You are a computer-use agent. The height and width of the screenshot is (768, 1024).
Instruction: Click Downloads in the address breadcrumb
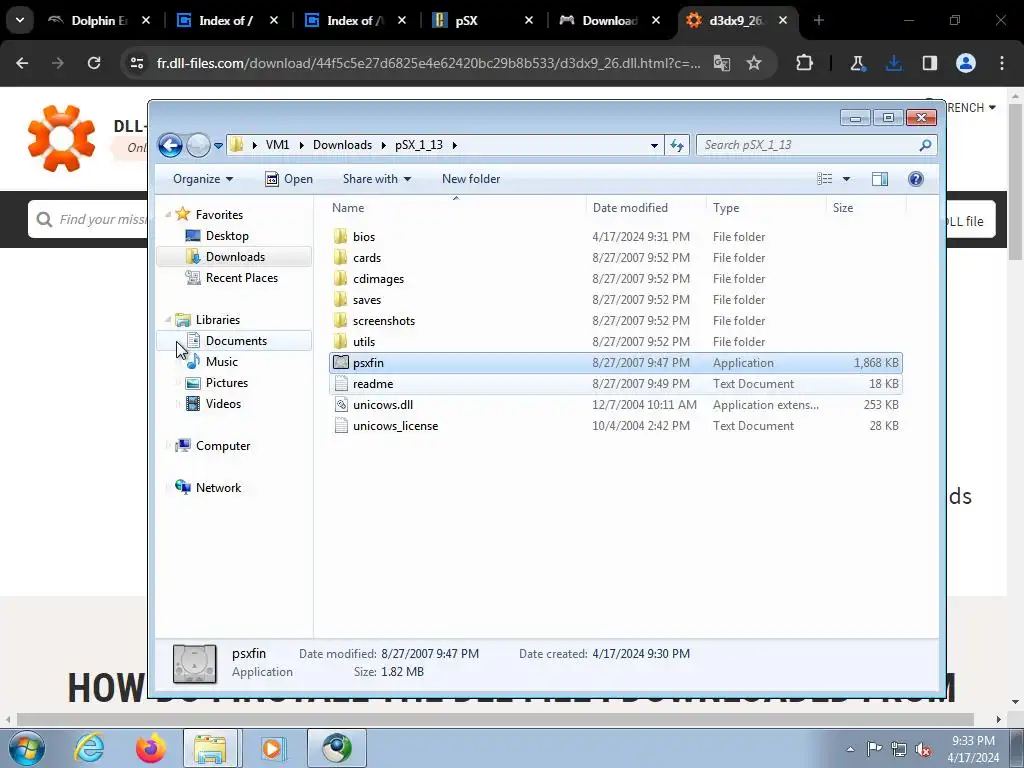coord(342,145)
